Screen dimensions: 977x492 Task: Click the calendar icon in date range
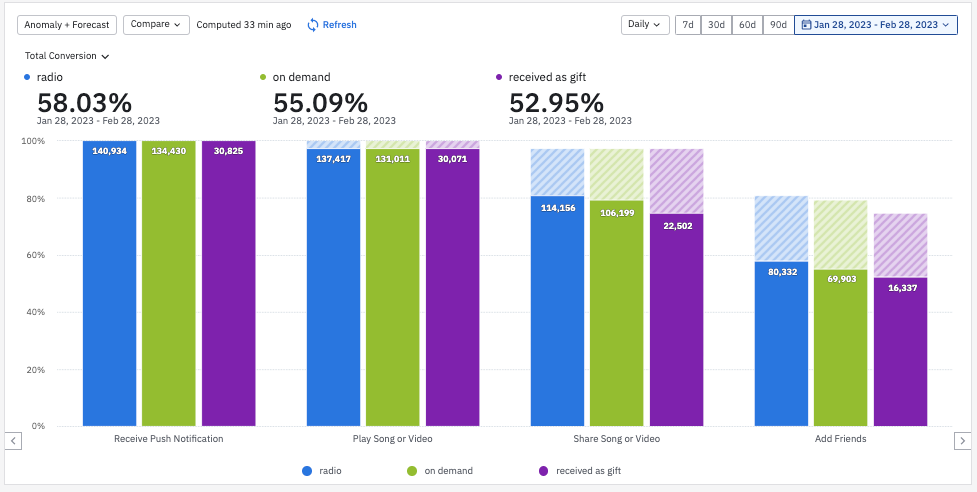806,25
